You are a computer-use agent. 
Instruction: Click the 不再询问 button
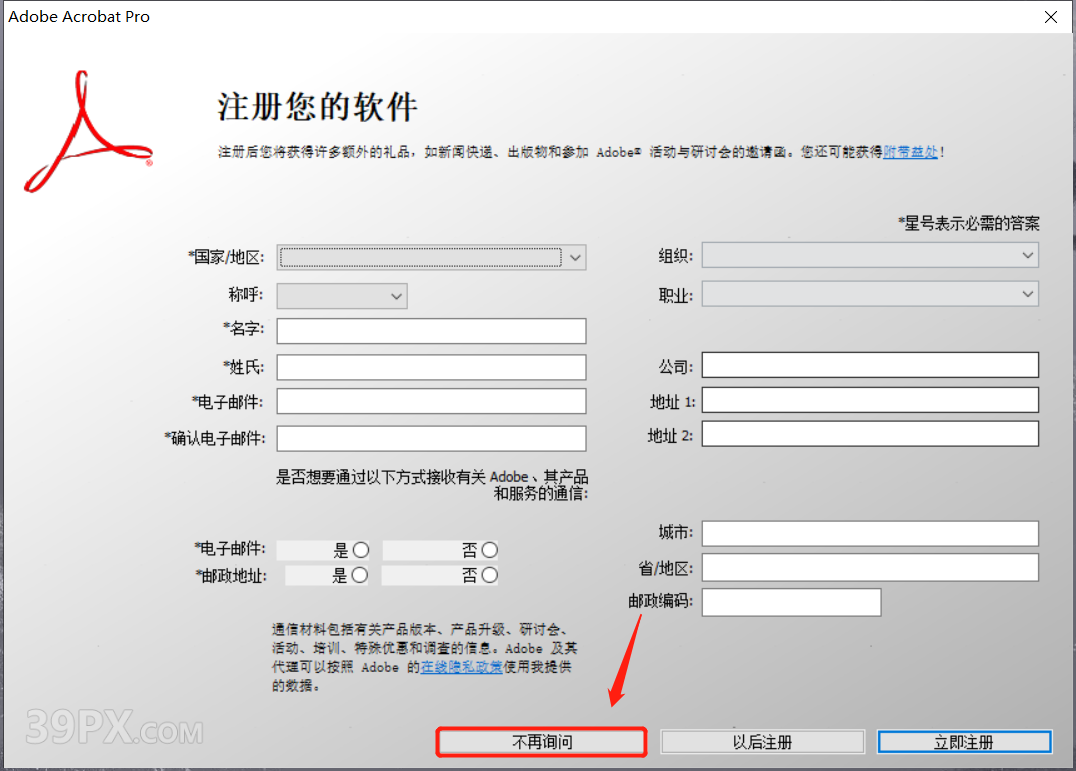[x=540, y=741]
